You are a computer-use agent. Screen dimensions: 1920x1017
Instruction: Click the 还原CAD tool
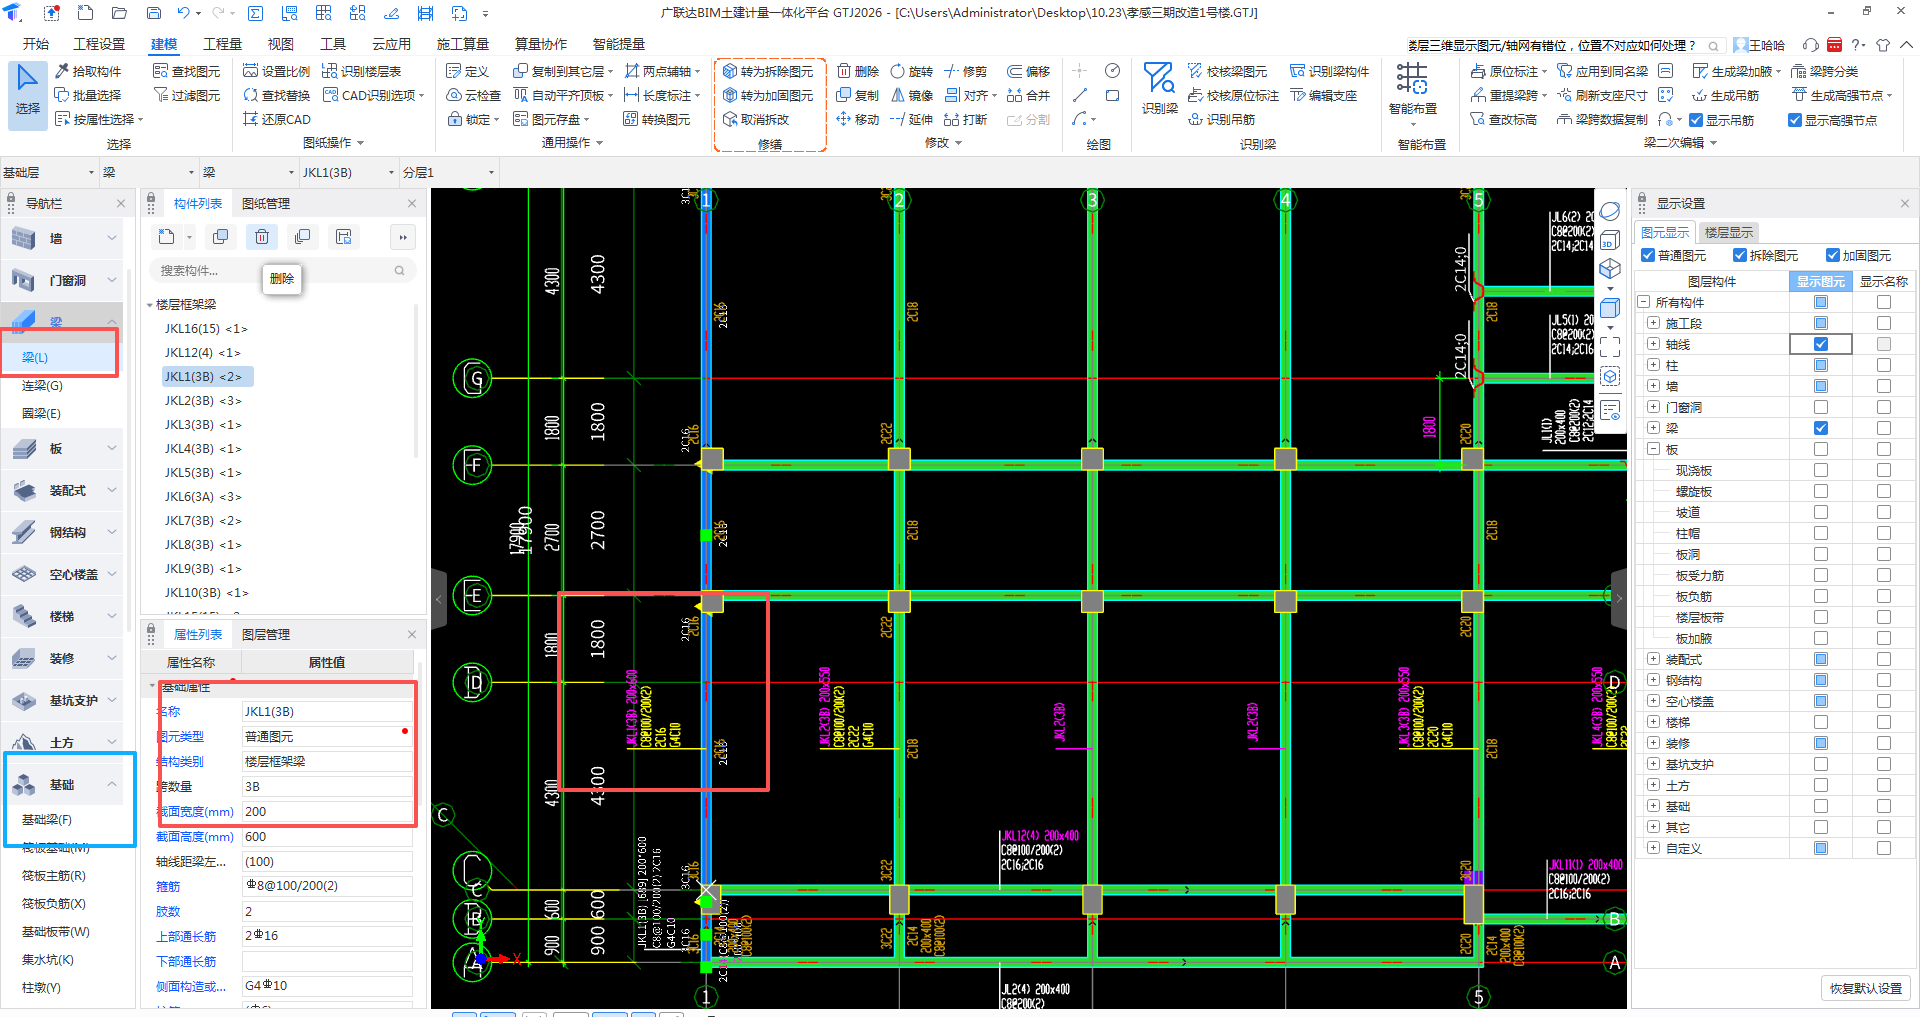pyautogui.click(x=276, y=119)
